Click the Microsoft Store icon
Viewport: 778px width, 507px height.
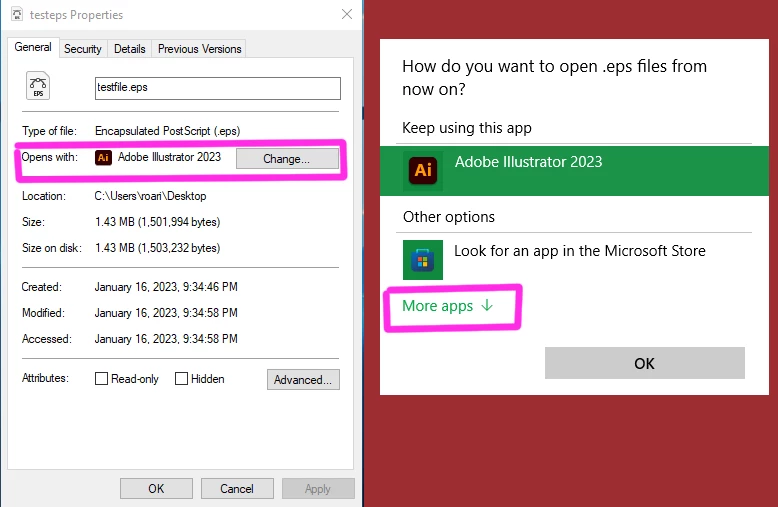pyautogui.click(x=423, y=260)
